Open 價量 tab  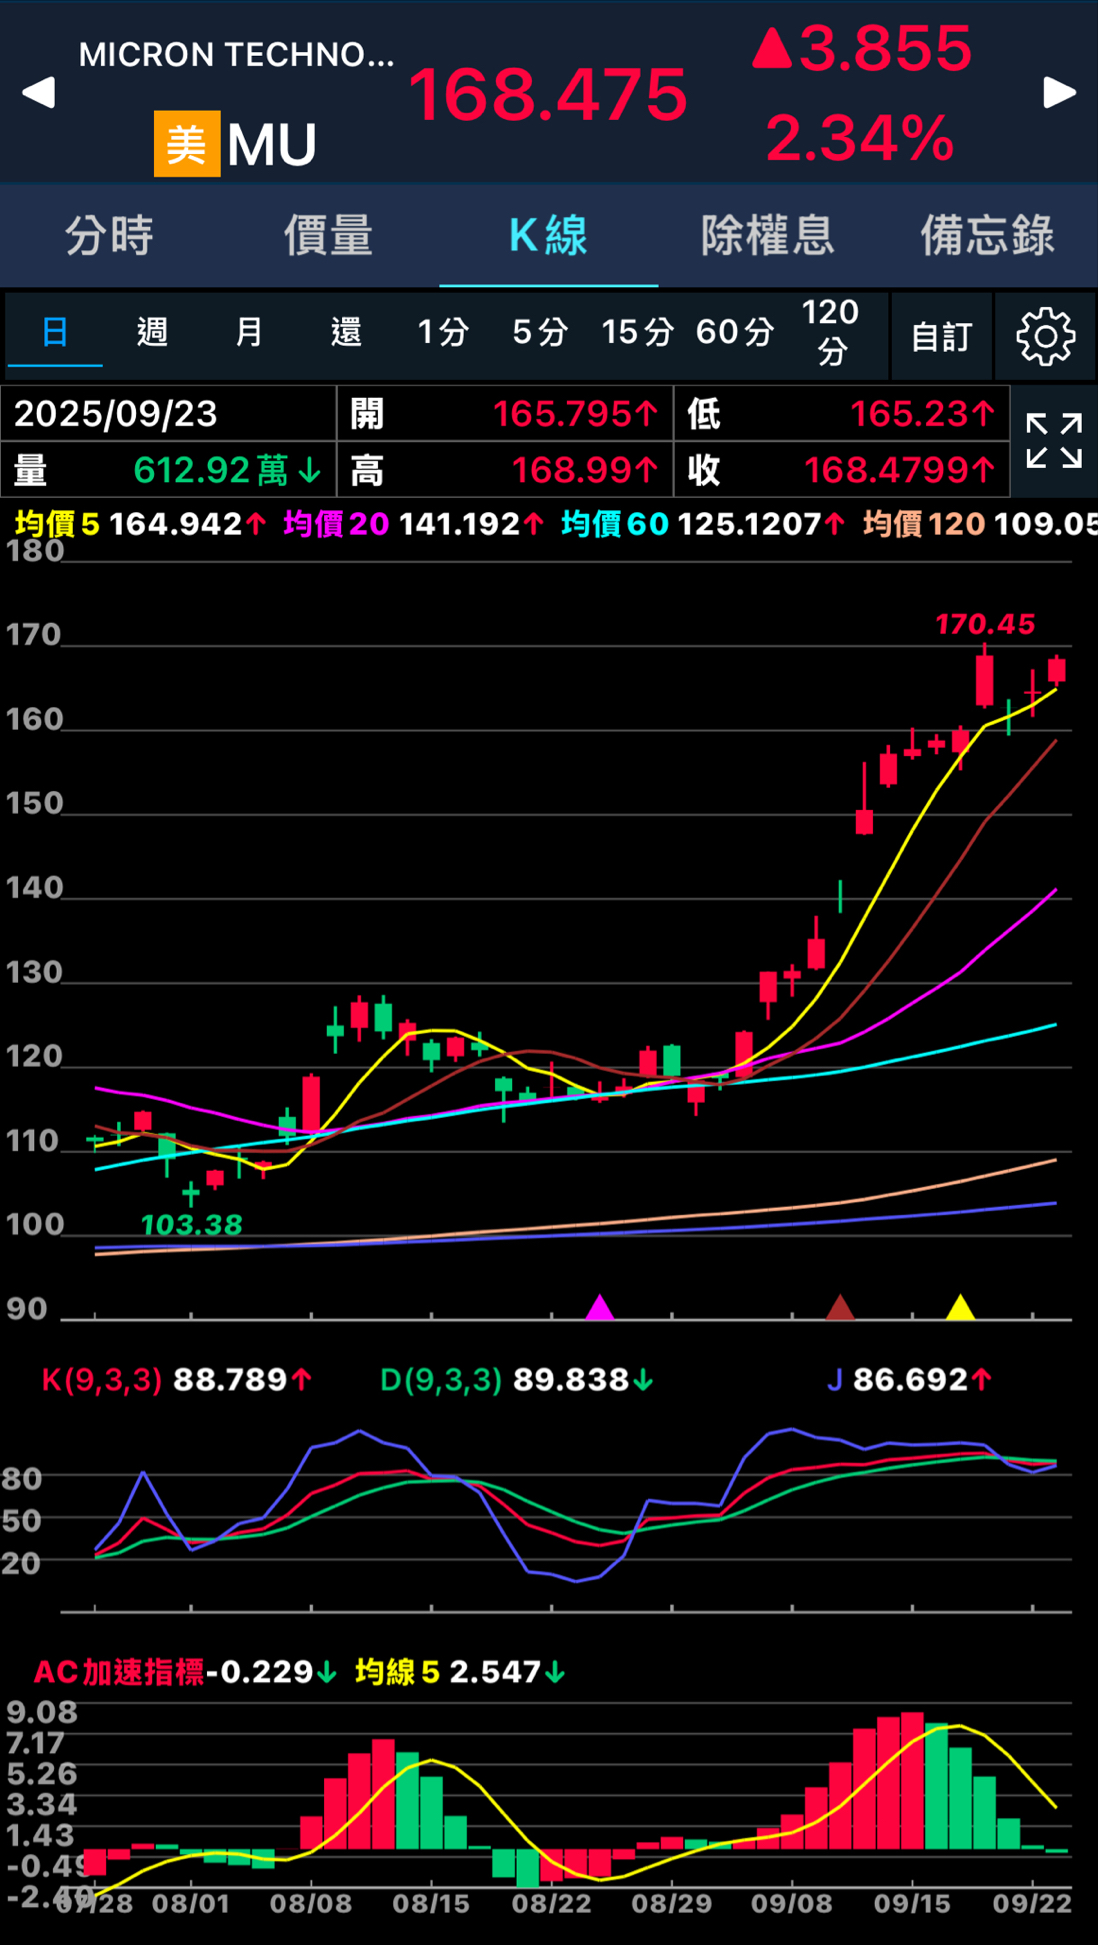click(328, 236)
